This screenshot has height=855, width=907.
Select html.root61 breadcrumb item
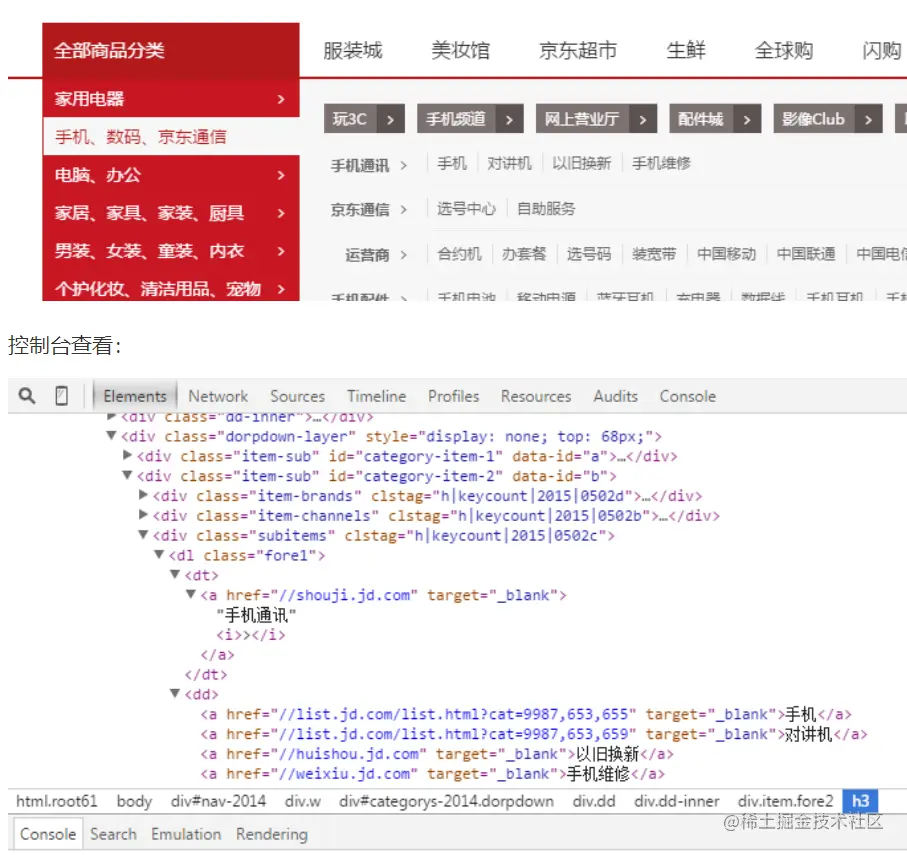(57, 801)
